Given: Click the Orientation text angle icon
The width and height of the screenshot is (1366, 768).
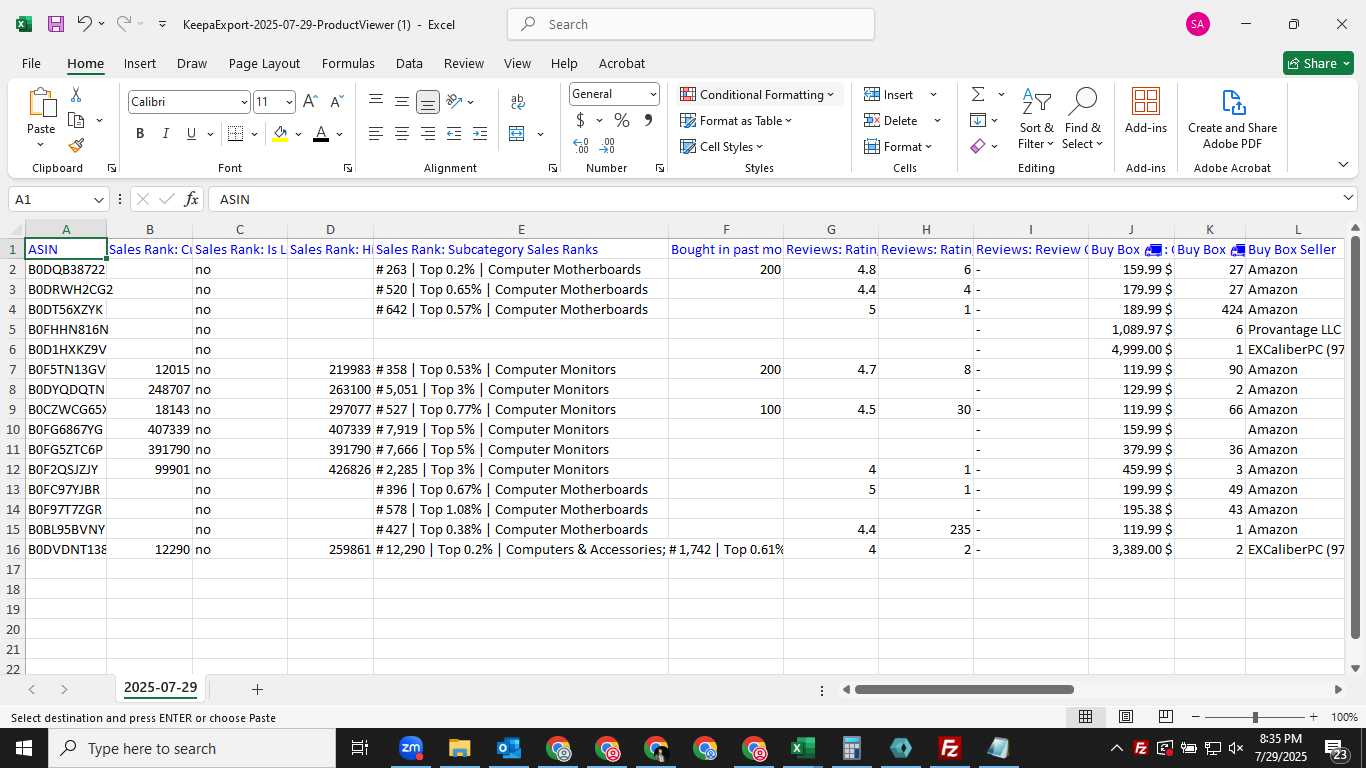Looking at the screenshot, I should [x=454, y=101].
